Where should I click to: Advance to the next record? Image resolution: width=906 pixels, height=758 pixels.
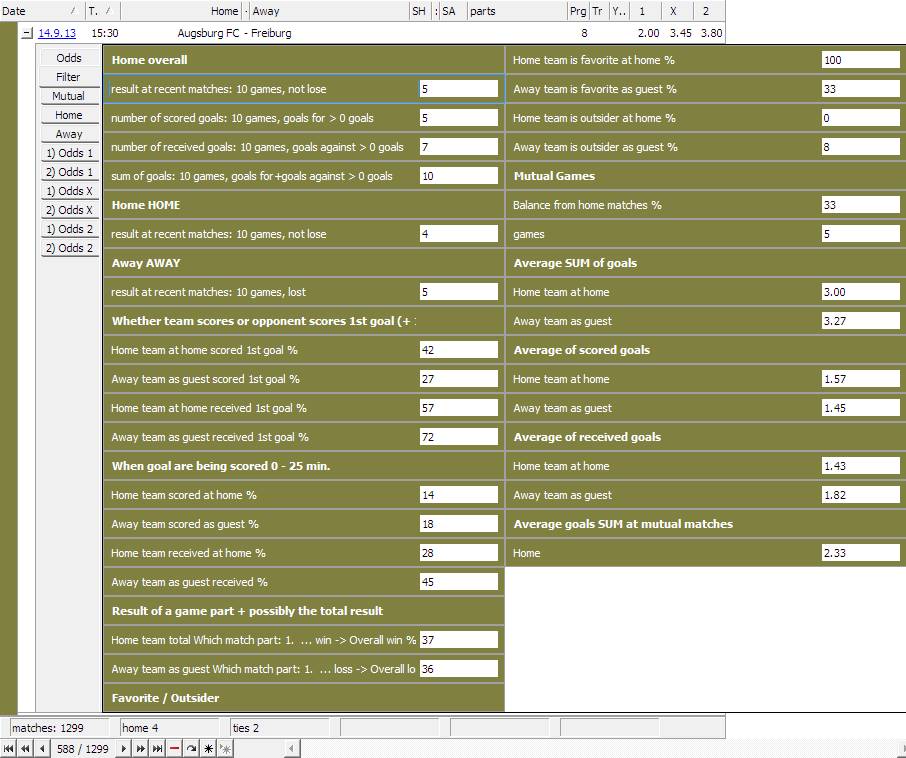click(124, 749)
